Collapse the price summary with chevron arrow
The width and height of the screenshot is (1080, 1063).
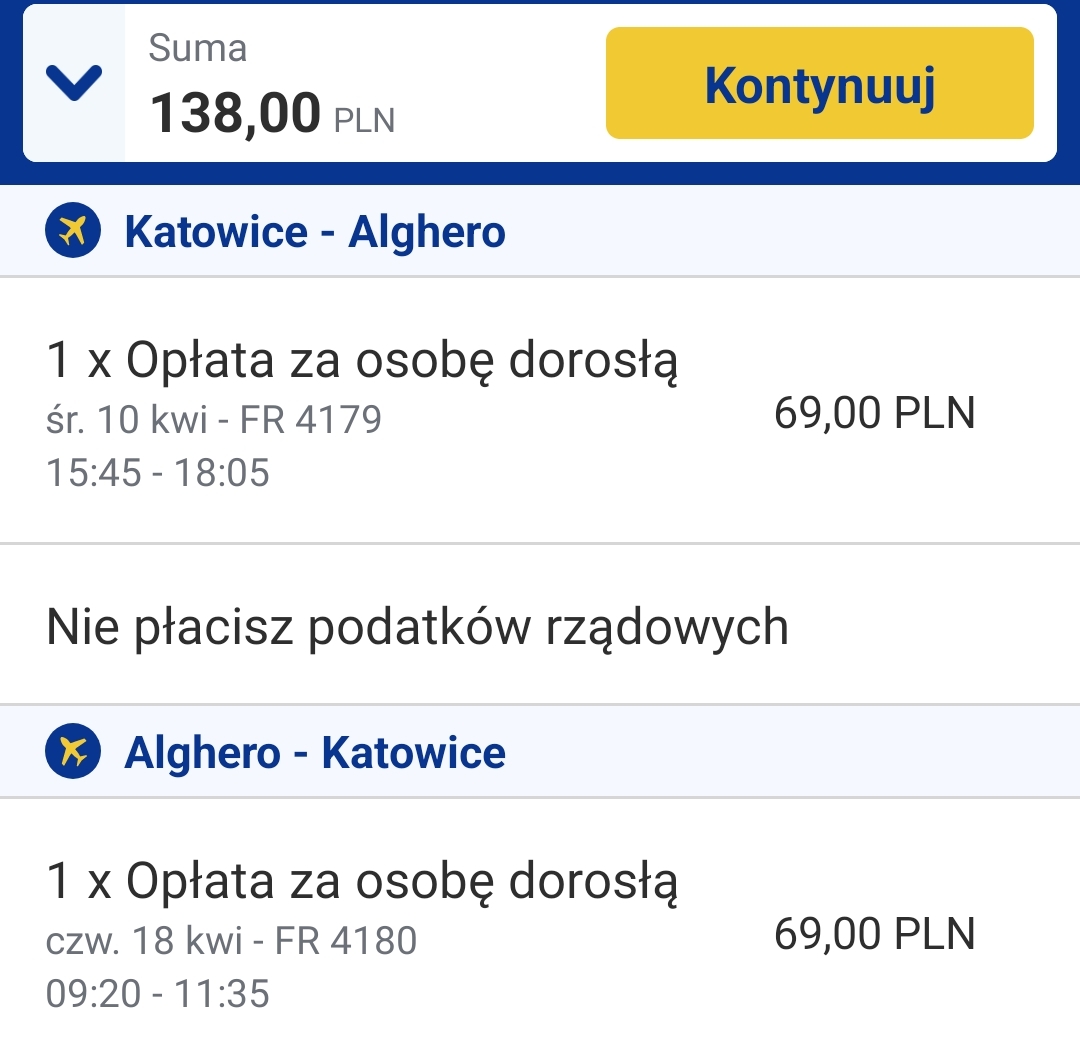[74, 83]
